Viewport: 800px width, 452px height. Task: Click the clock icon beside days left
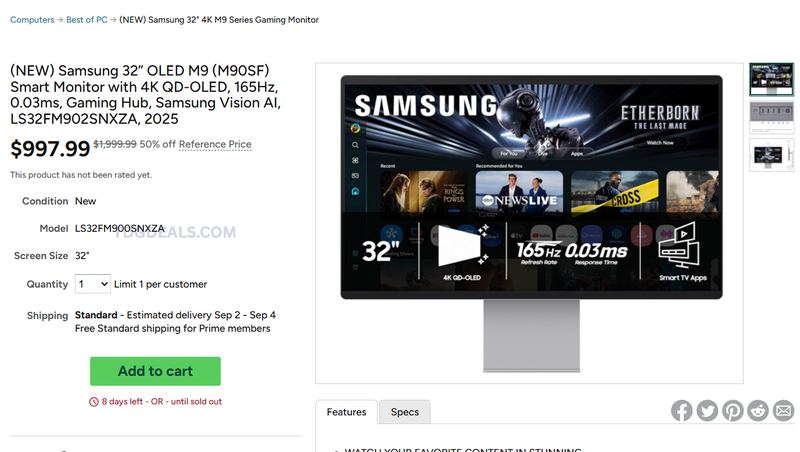click(x=93, y=402)
